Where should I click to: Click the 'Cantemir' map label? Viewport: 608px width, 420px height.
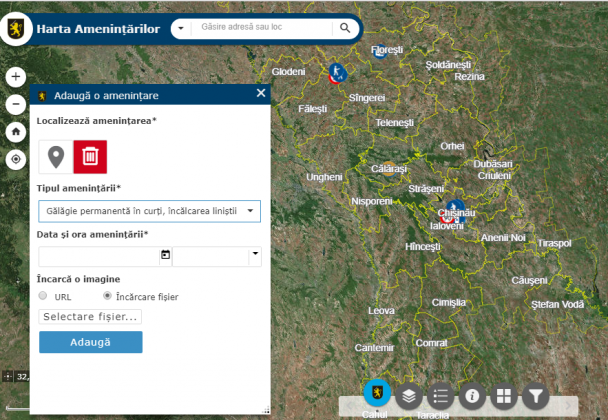point(374,348)
